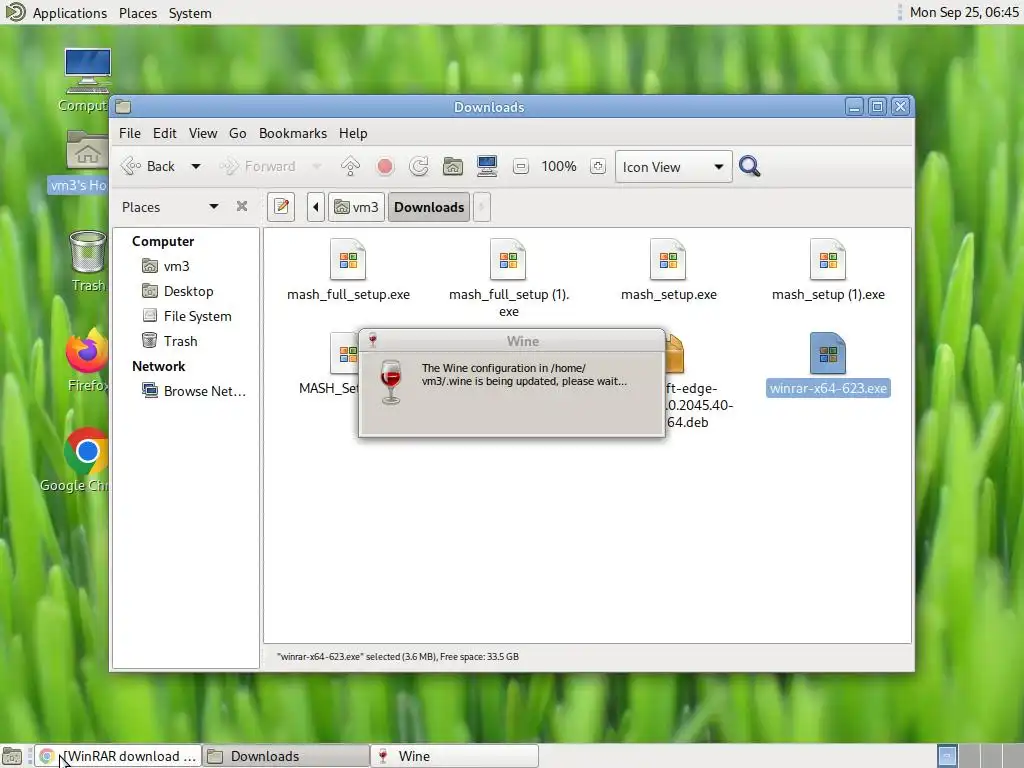Click Show Desktop icon in bottom panel
The width and height of the screenshot is (1024, 768).
pos(12,756)
